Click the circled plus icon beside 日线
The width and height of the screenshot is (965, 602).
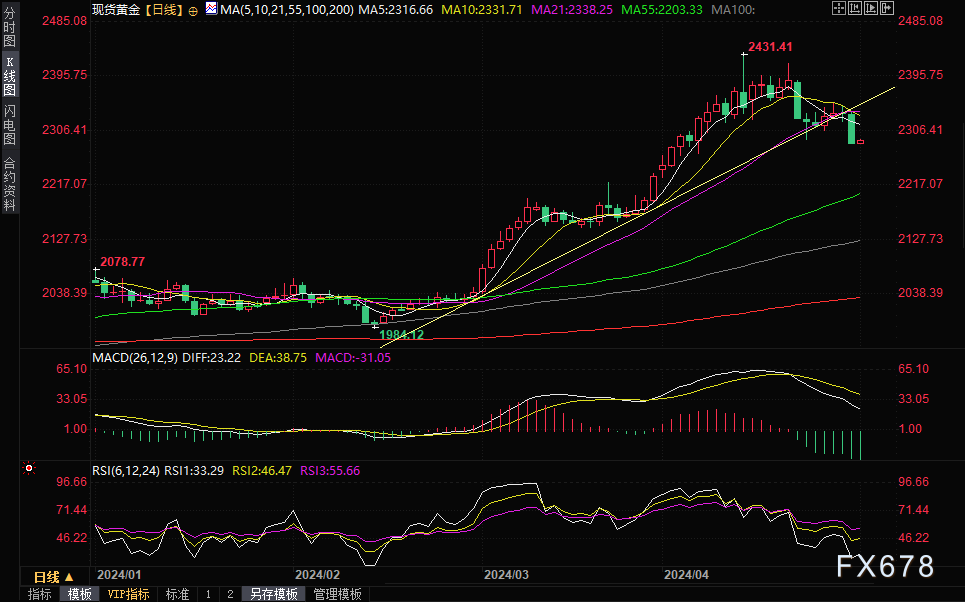(x=193, y=9)
